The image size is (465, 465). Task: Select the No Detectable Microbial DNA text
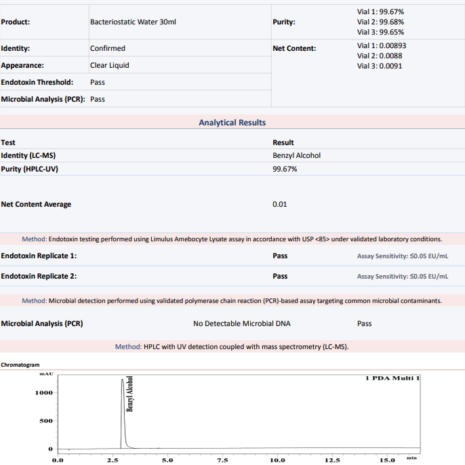242,324
